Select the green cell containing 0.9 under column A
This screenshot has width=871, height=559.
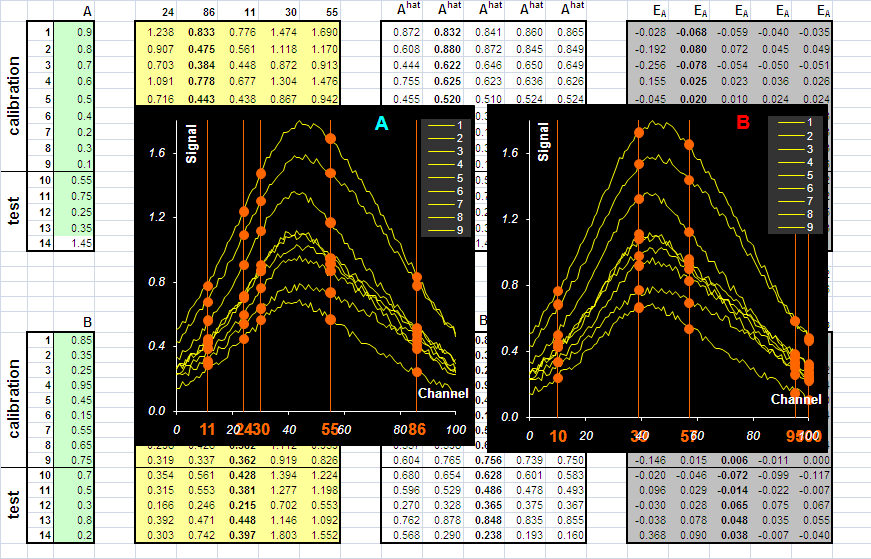click(74, 32)
